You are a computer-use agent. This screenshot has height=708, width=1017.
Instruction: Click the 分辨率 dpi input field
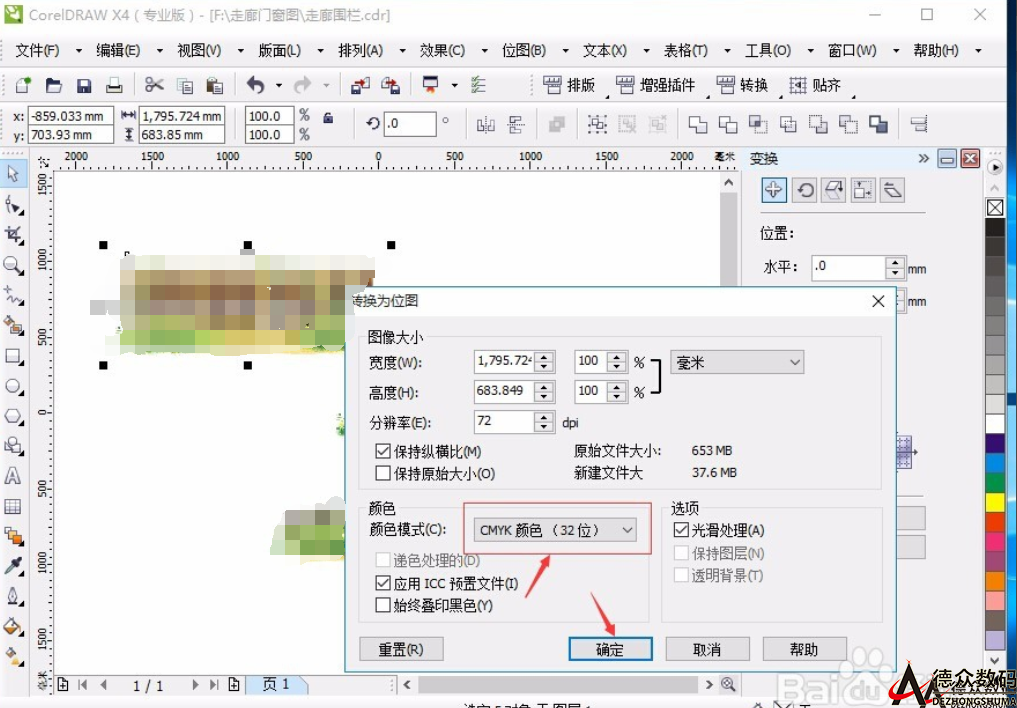click(503, 422)
